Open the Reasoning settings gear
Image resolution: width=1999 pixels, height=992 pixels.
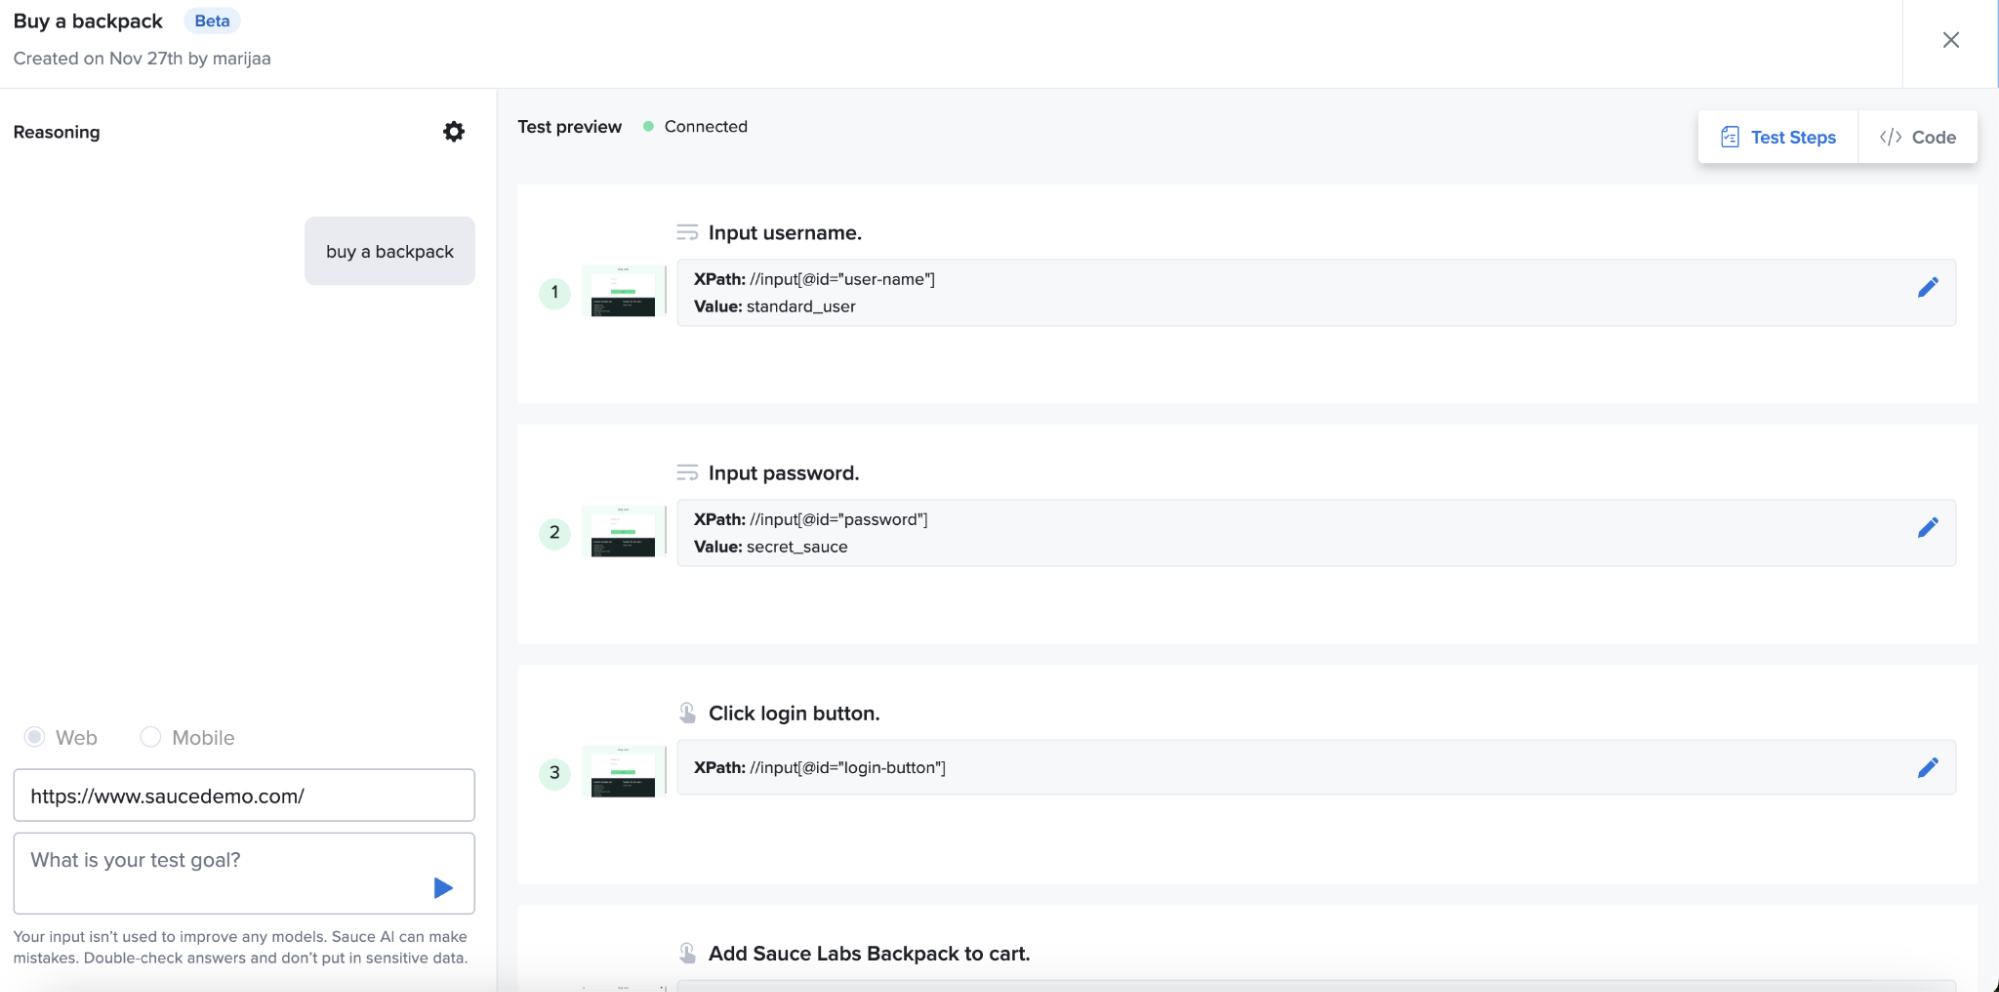pyautogui.click(x=454, y=131)
